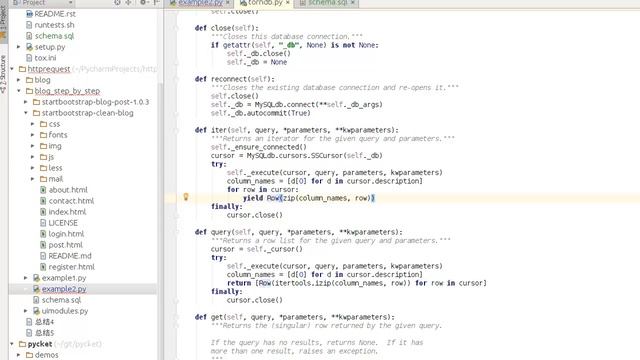Select the less folder in the tree

56,168
